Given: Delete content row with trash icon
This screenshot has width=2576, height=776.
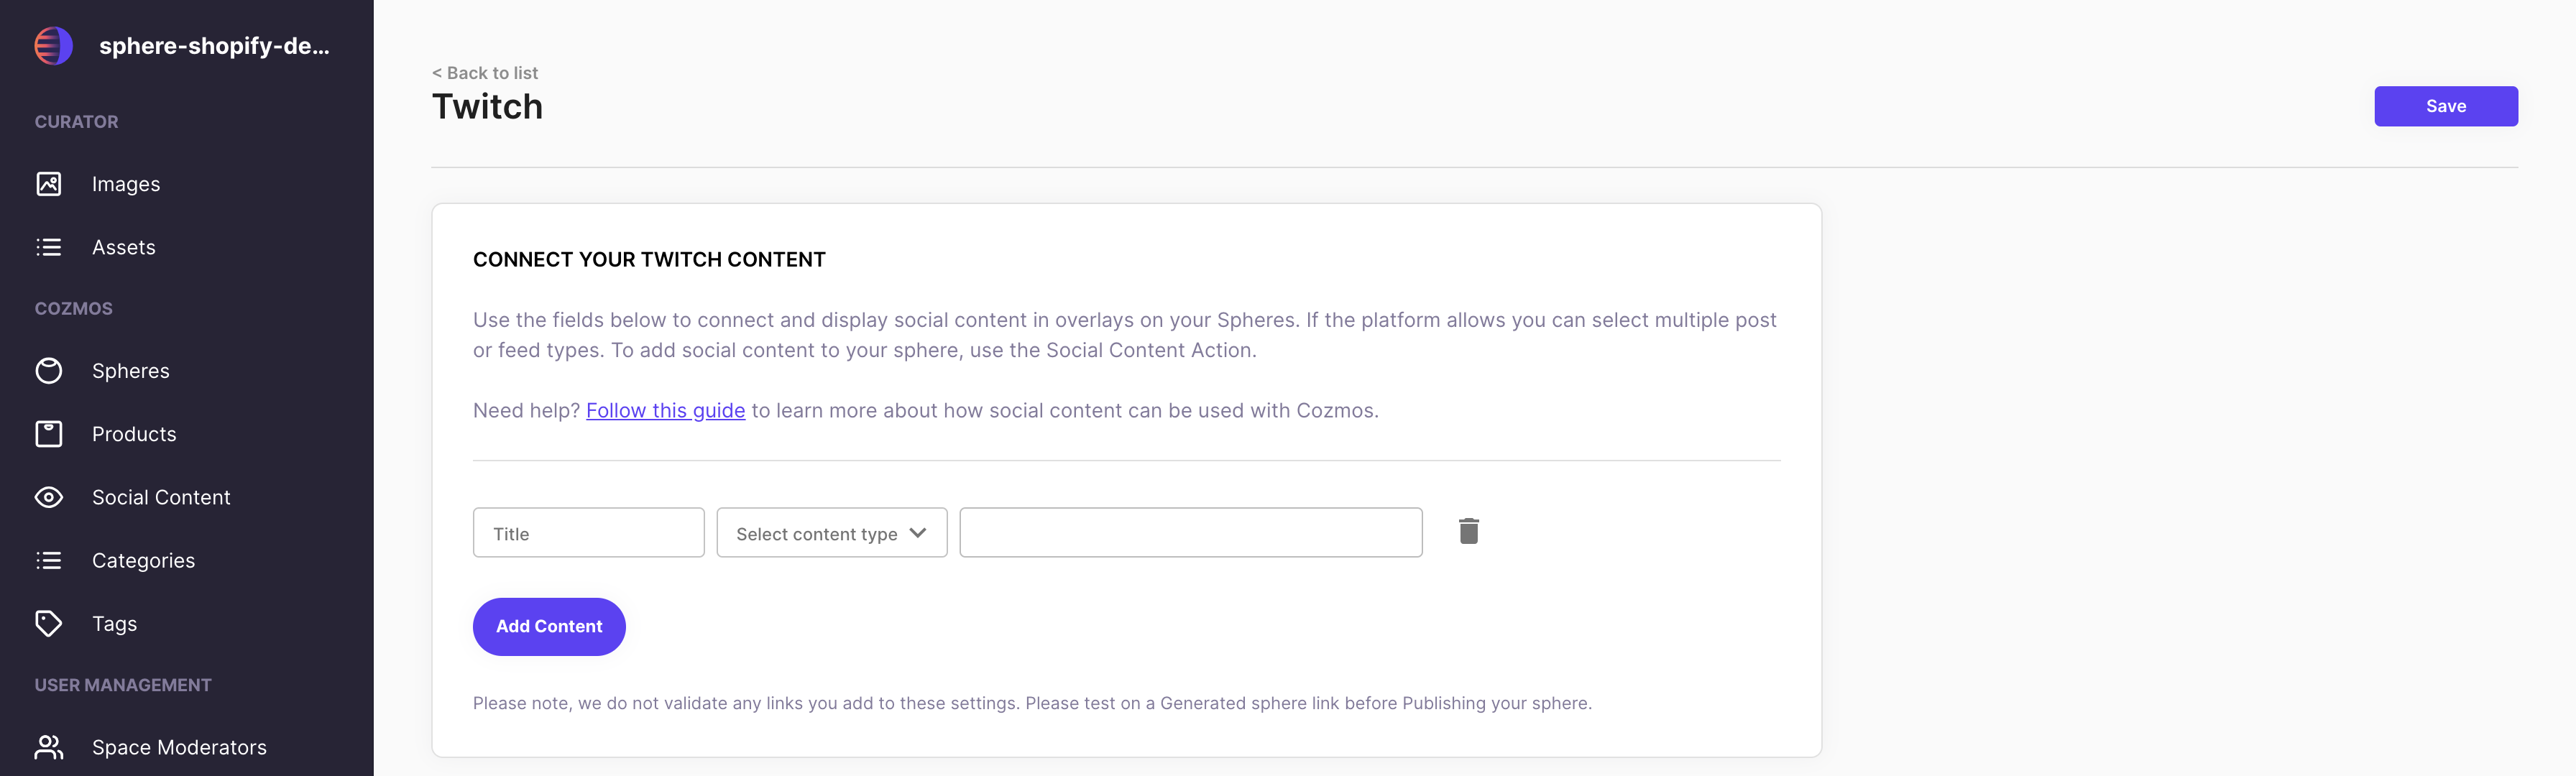Looking at the screenshot, I should pyautogui.click(x=1468, y=531).
